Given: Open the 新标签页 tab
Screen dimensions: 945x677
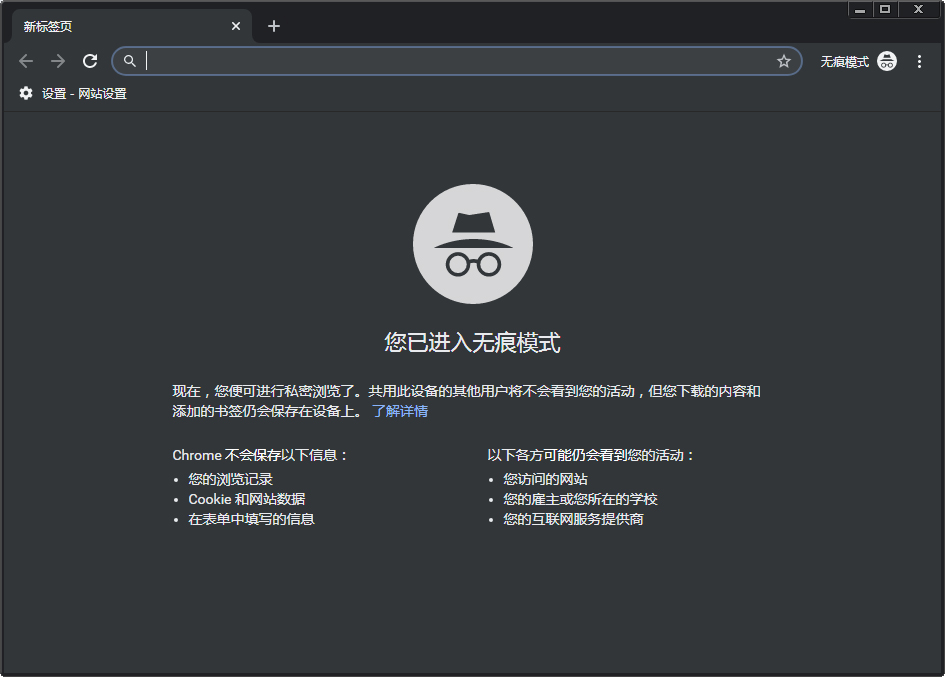Looking at the screenshot, I should point(120,26).
